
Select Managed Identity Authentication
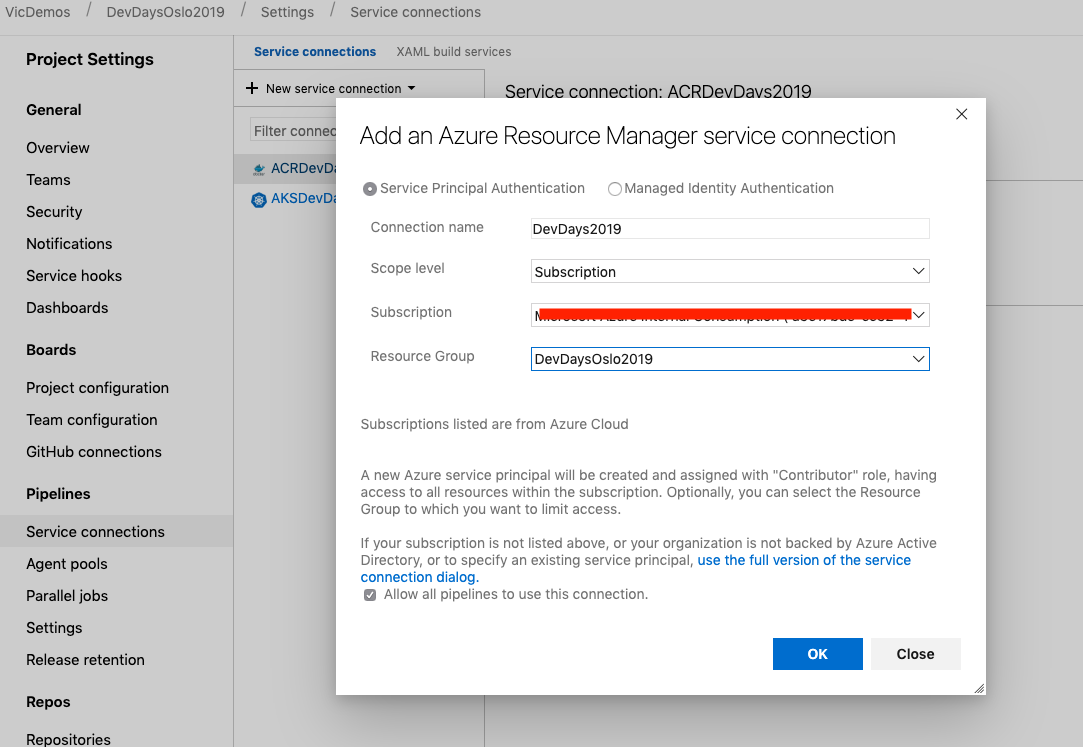[615, 188]
